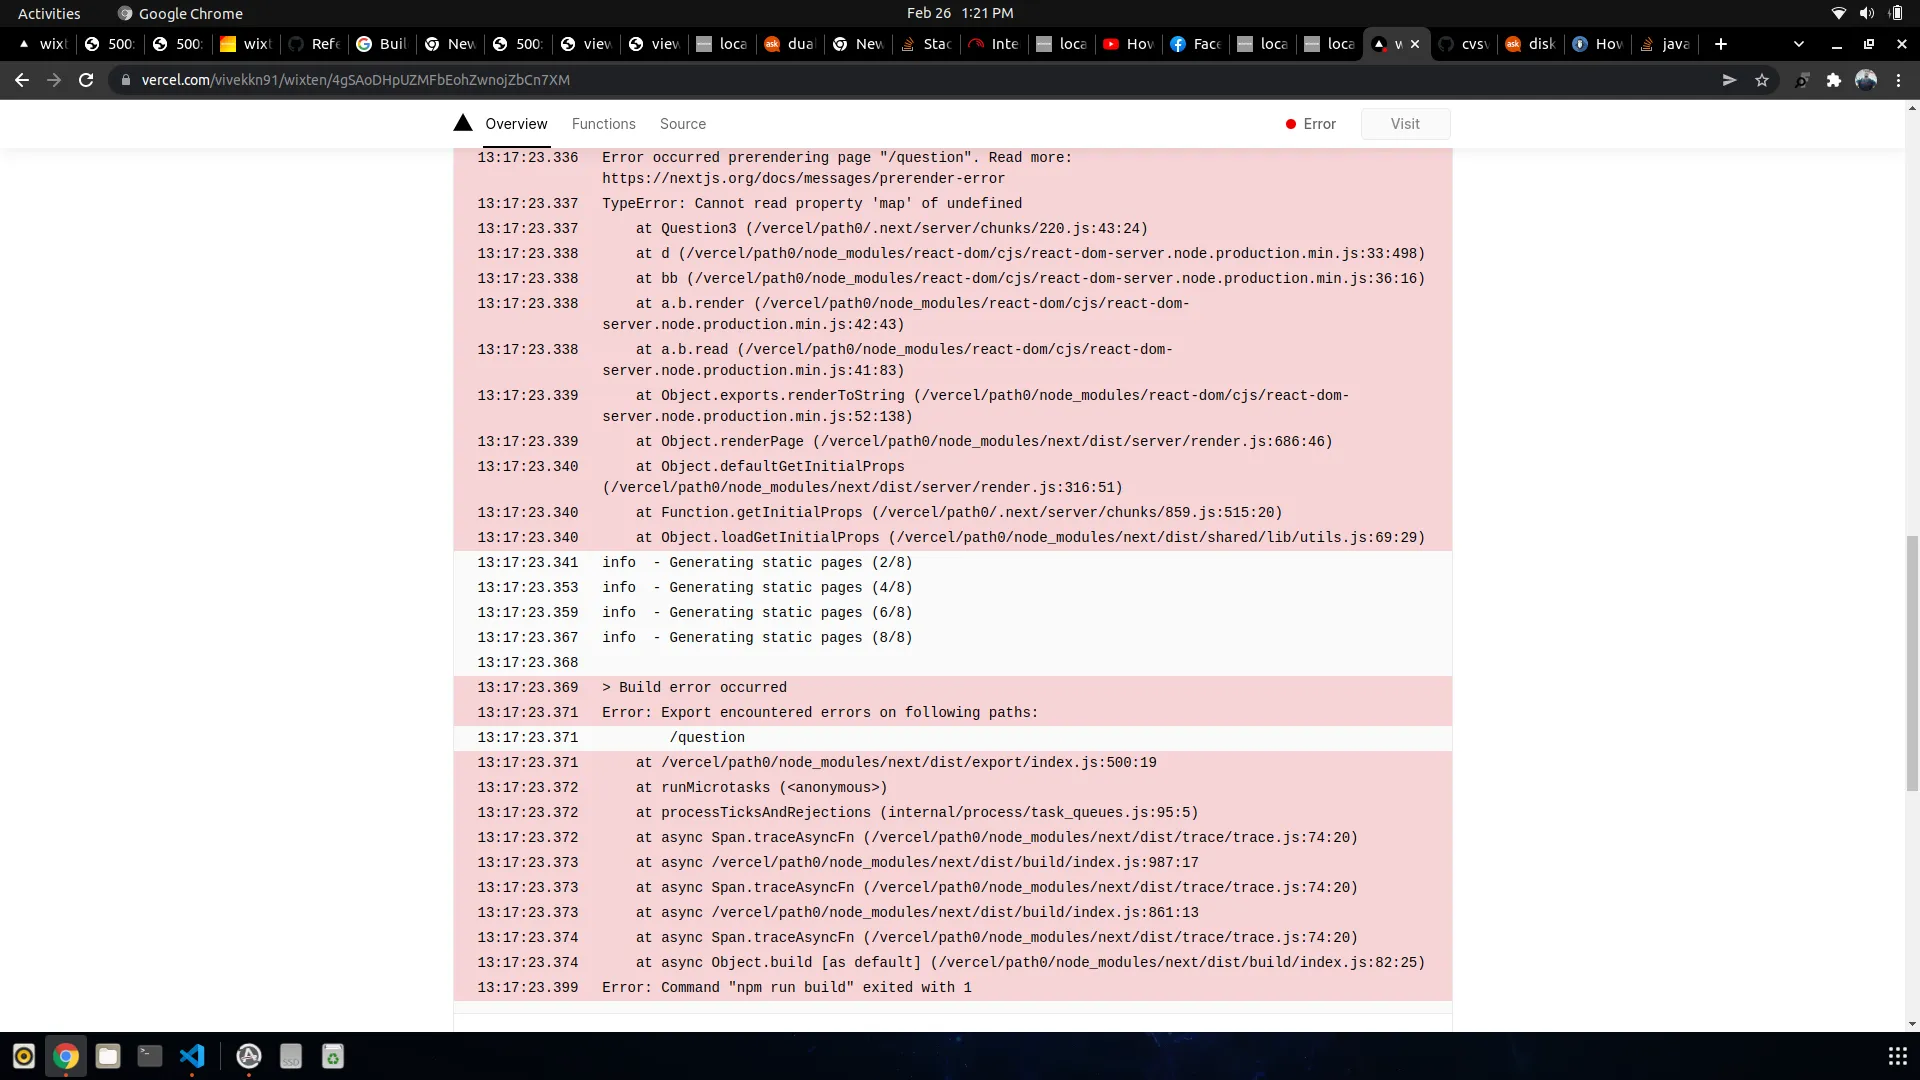1920x1080 pixels.
Task: Open the Chrome three-dot menu
Action: pos(1898,80)
